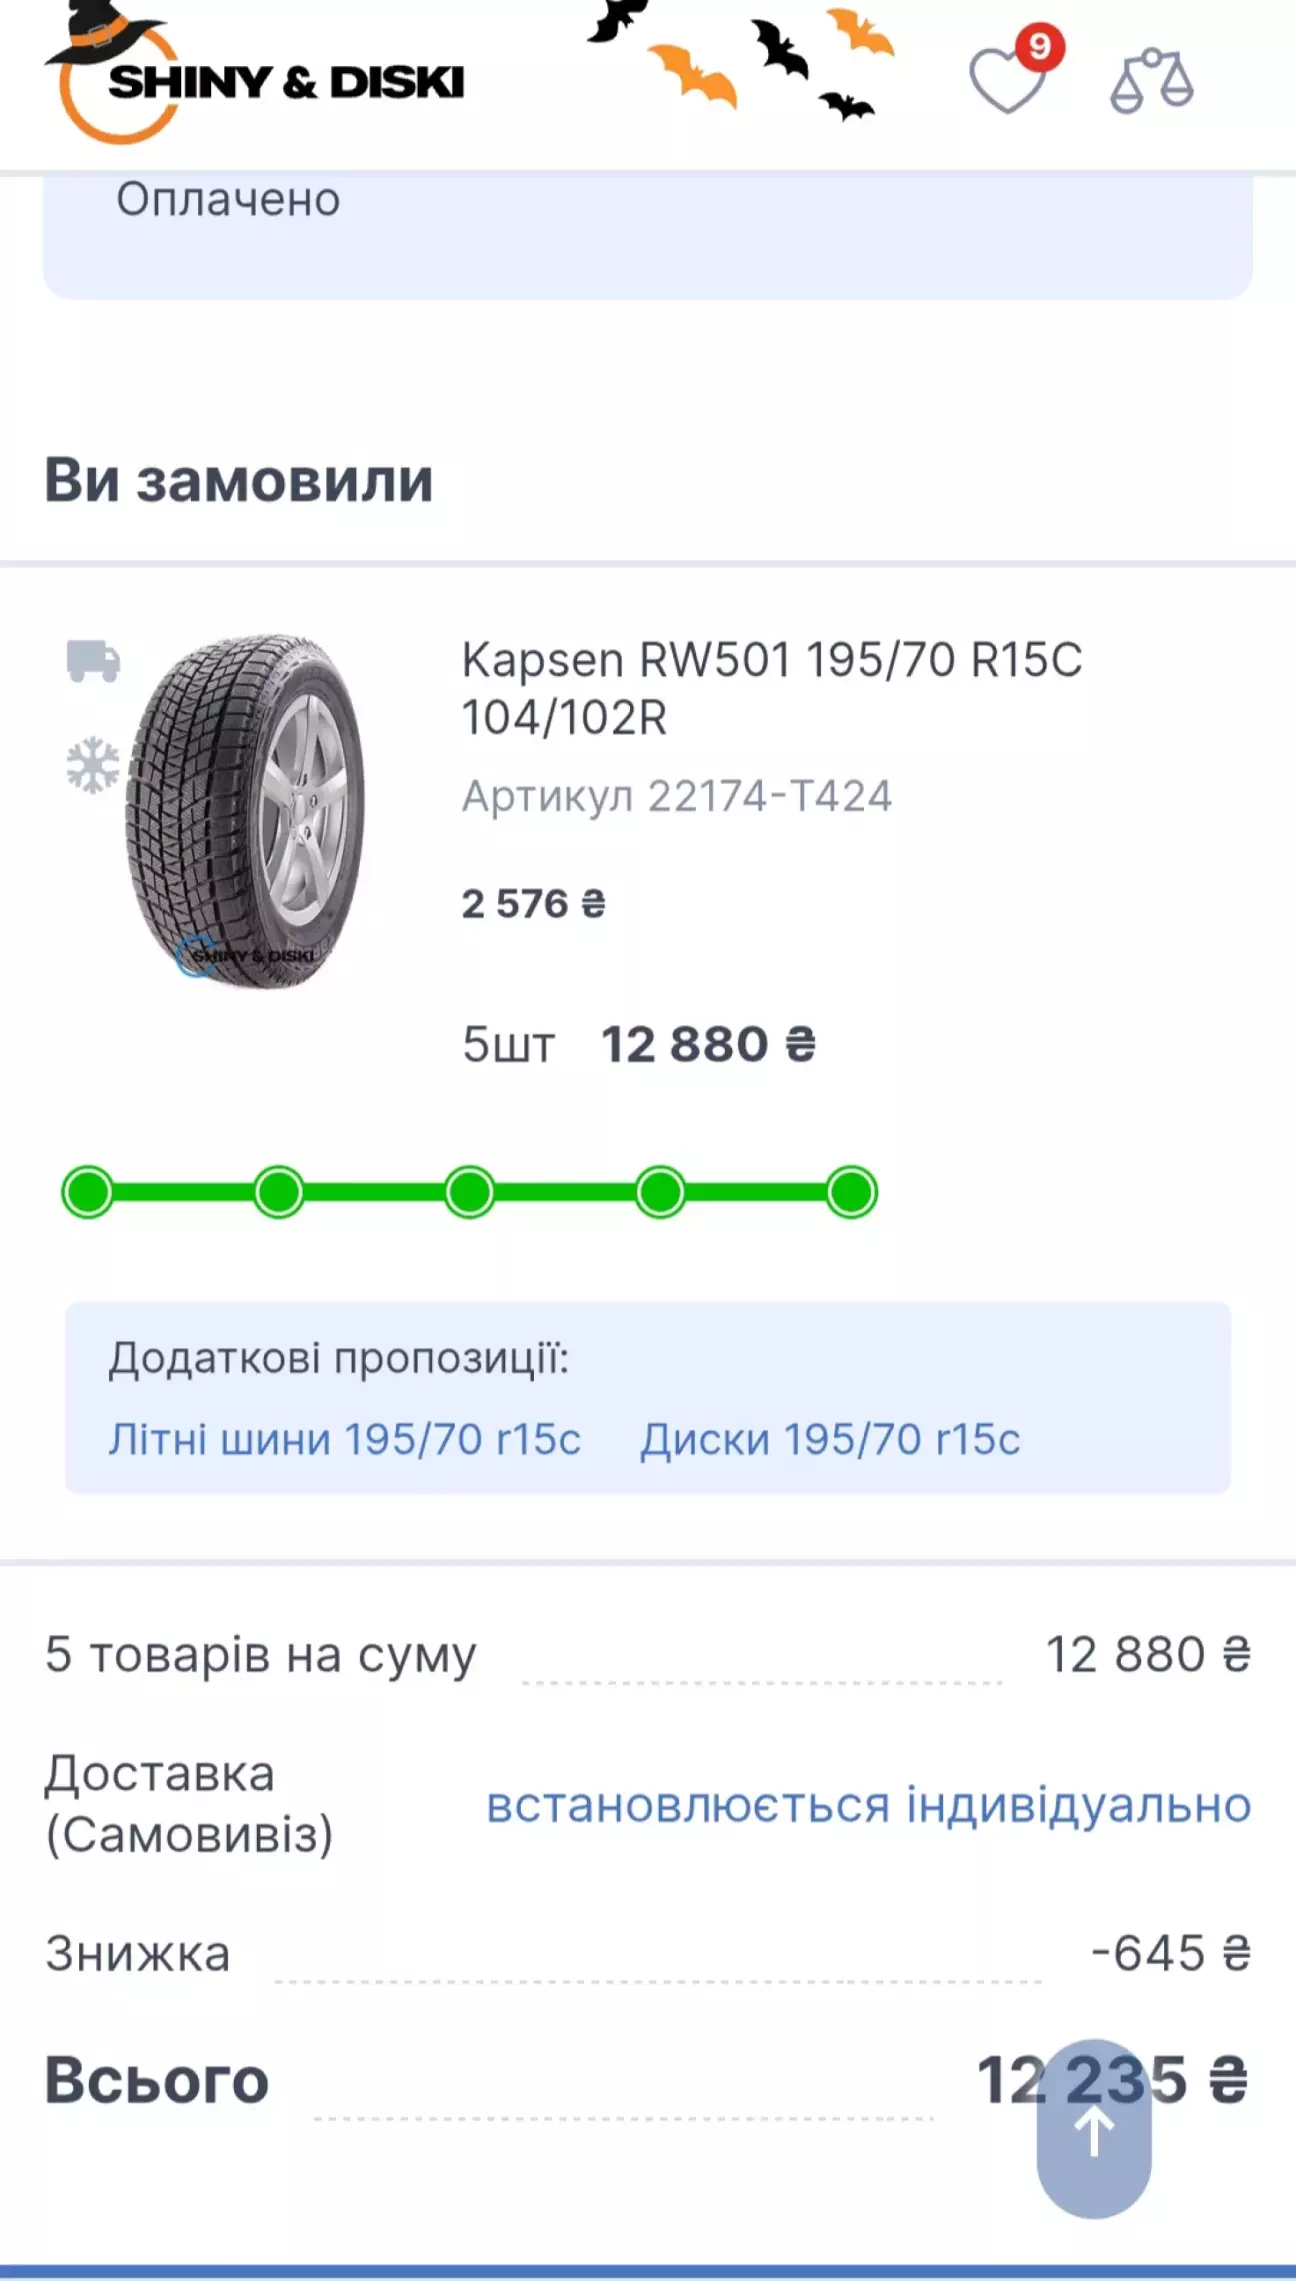Open Kapsen RW501 195/70 R15C product title

(x=771, y=688)
